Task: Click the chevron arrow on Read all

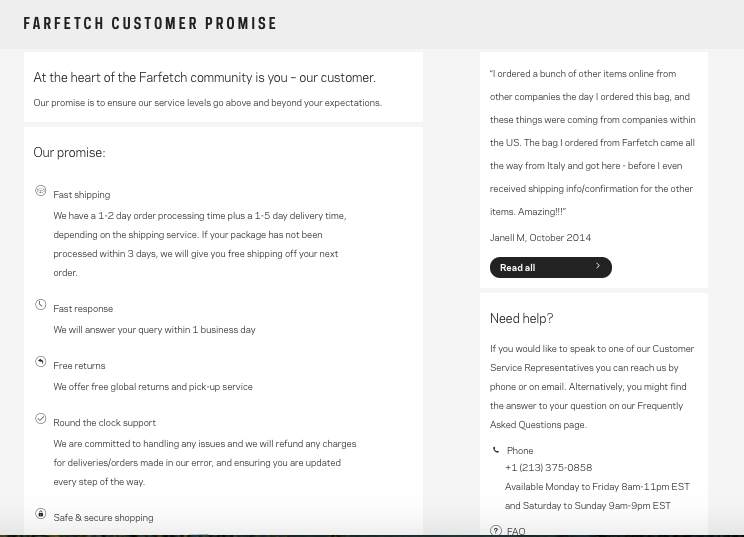Action: point(598,267)
